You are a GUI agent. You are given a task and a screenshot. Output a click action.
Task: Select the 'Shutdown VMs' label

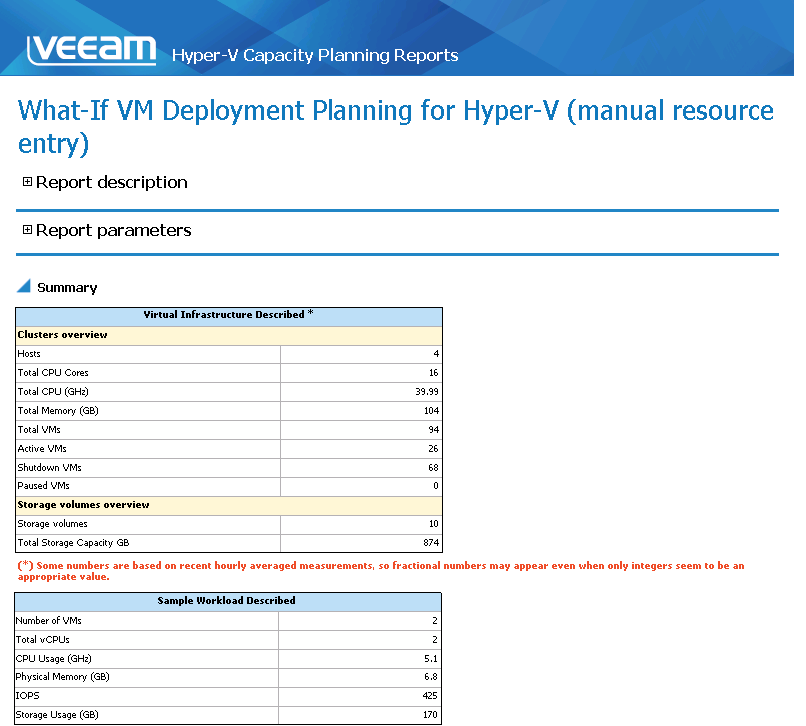point(49,468)
